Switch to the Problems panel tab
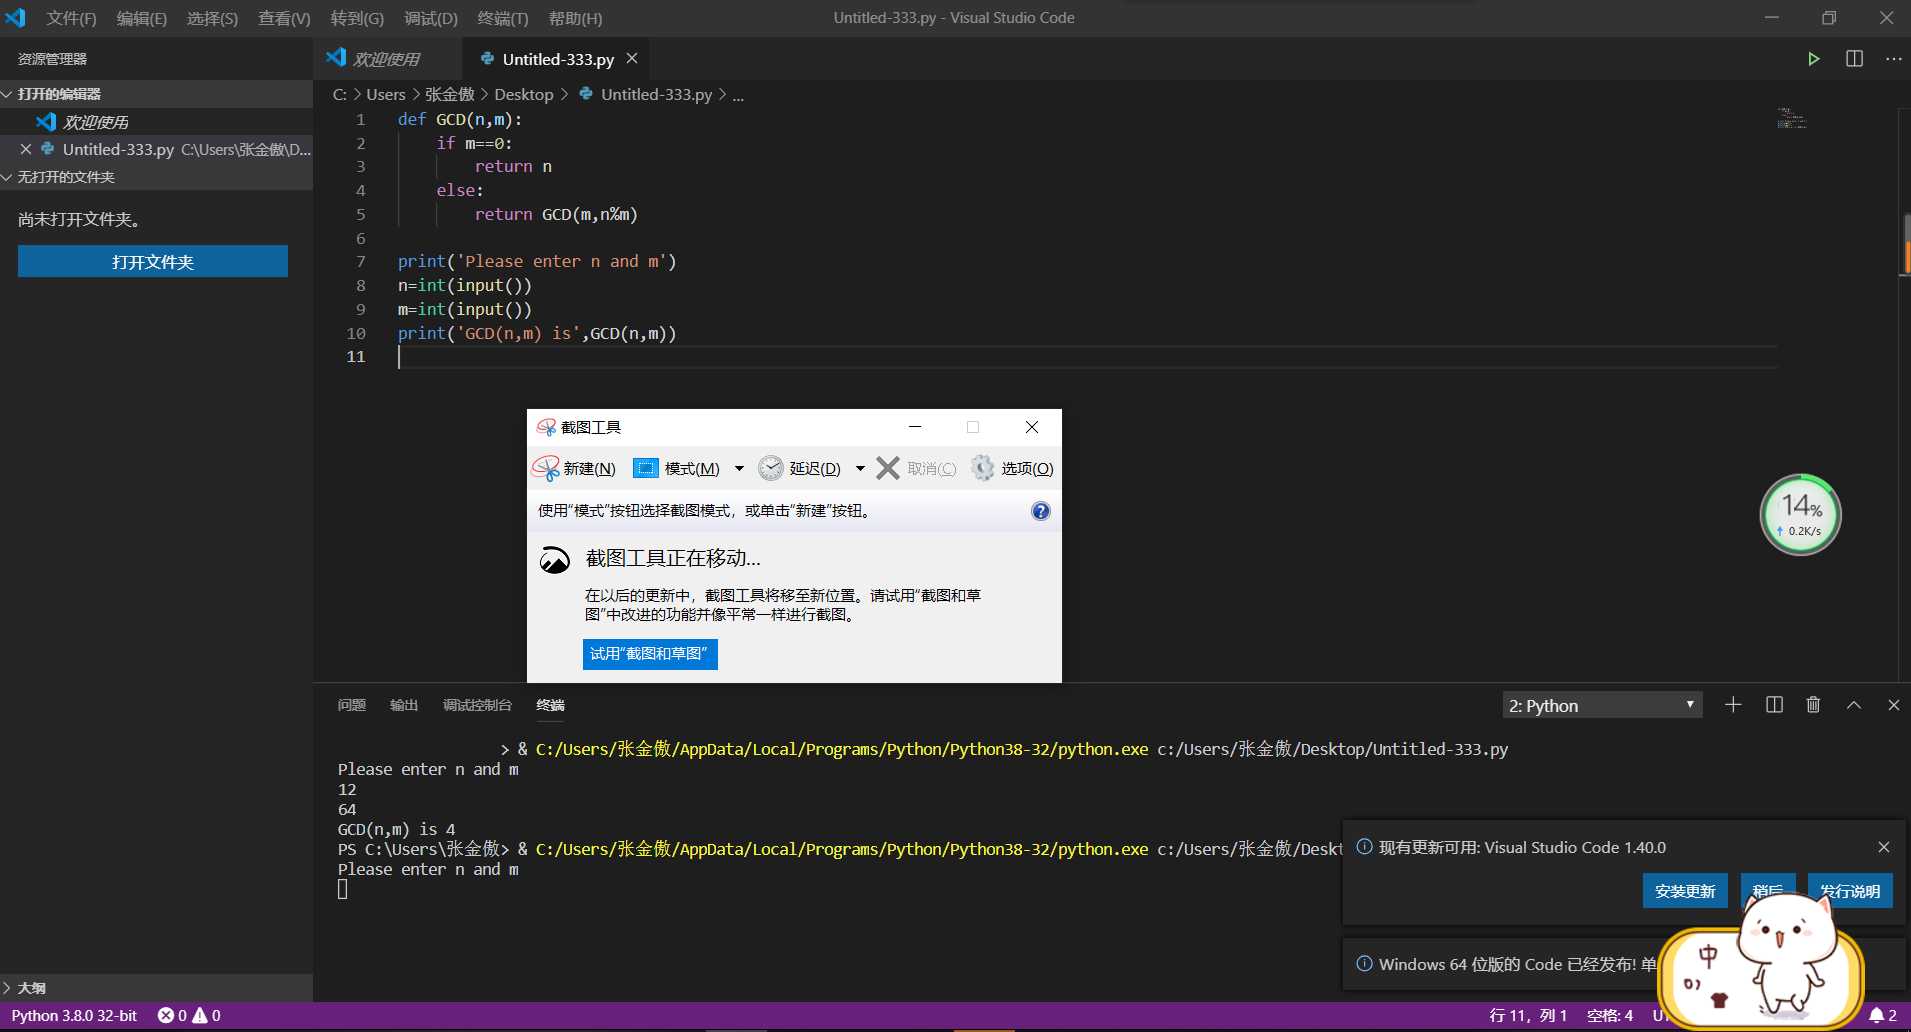Viewport: 1911px width, 1032px height. click(x=352, y=705)
